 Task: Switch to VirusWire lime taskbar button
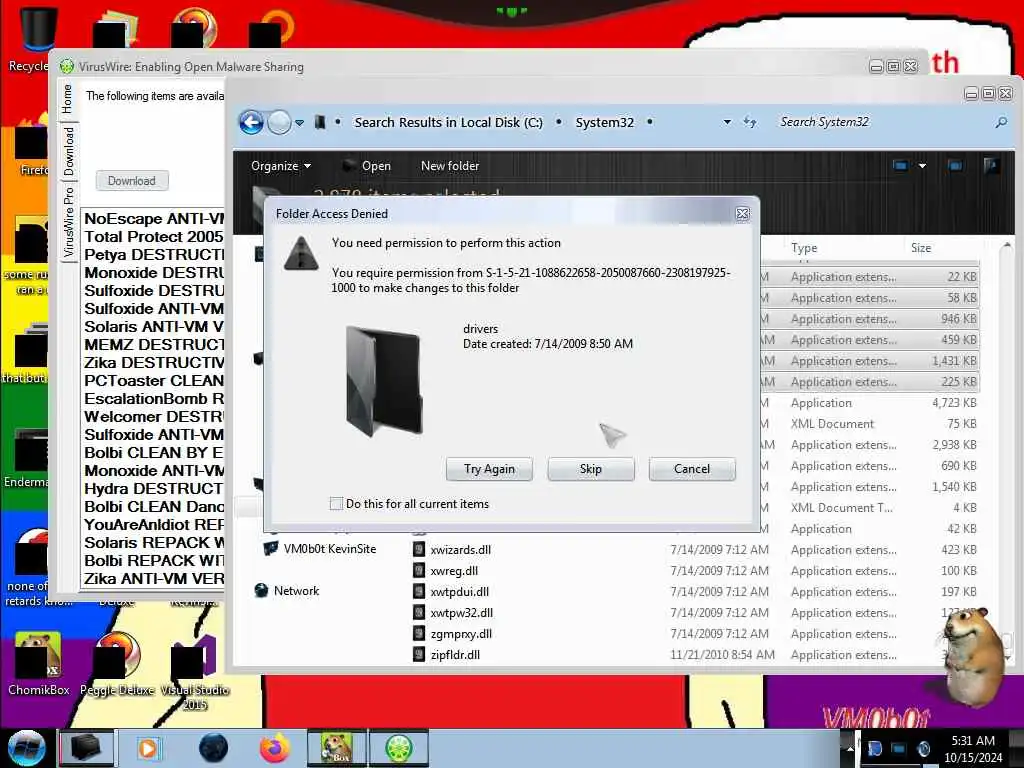click(x=398, y=748)
